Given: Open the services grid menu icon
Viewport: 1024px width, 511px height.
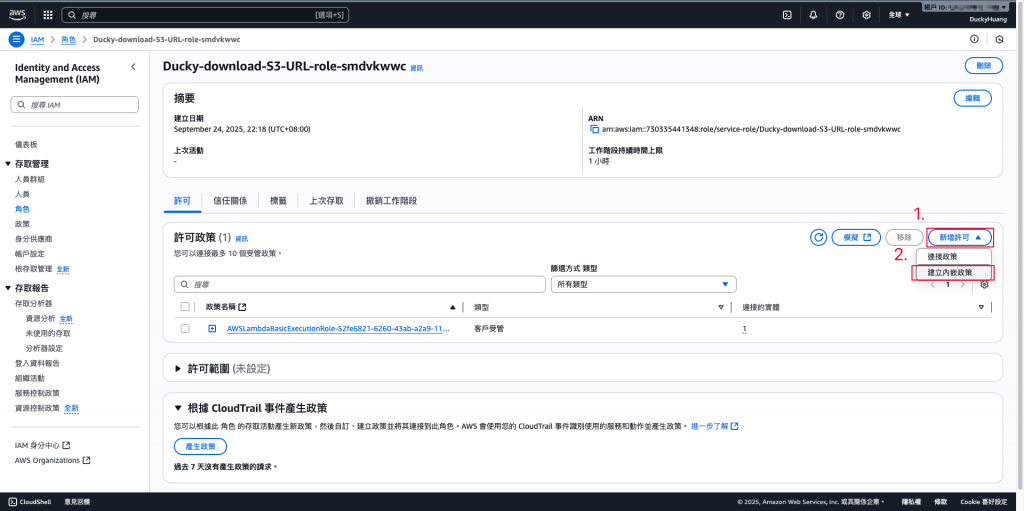Looking at the screenshot, I should tap(48, 14).
